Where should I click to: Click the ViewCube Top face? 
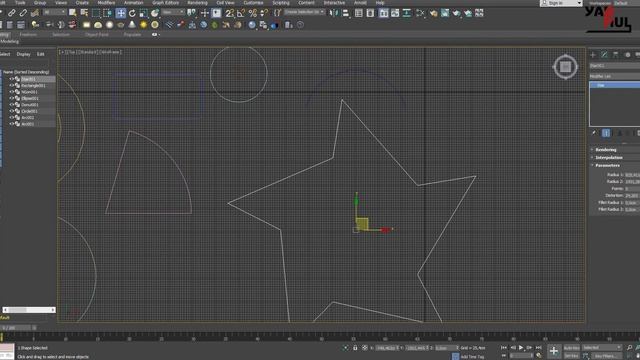(565, 67)
